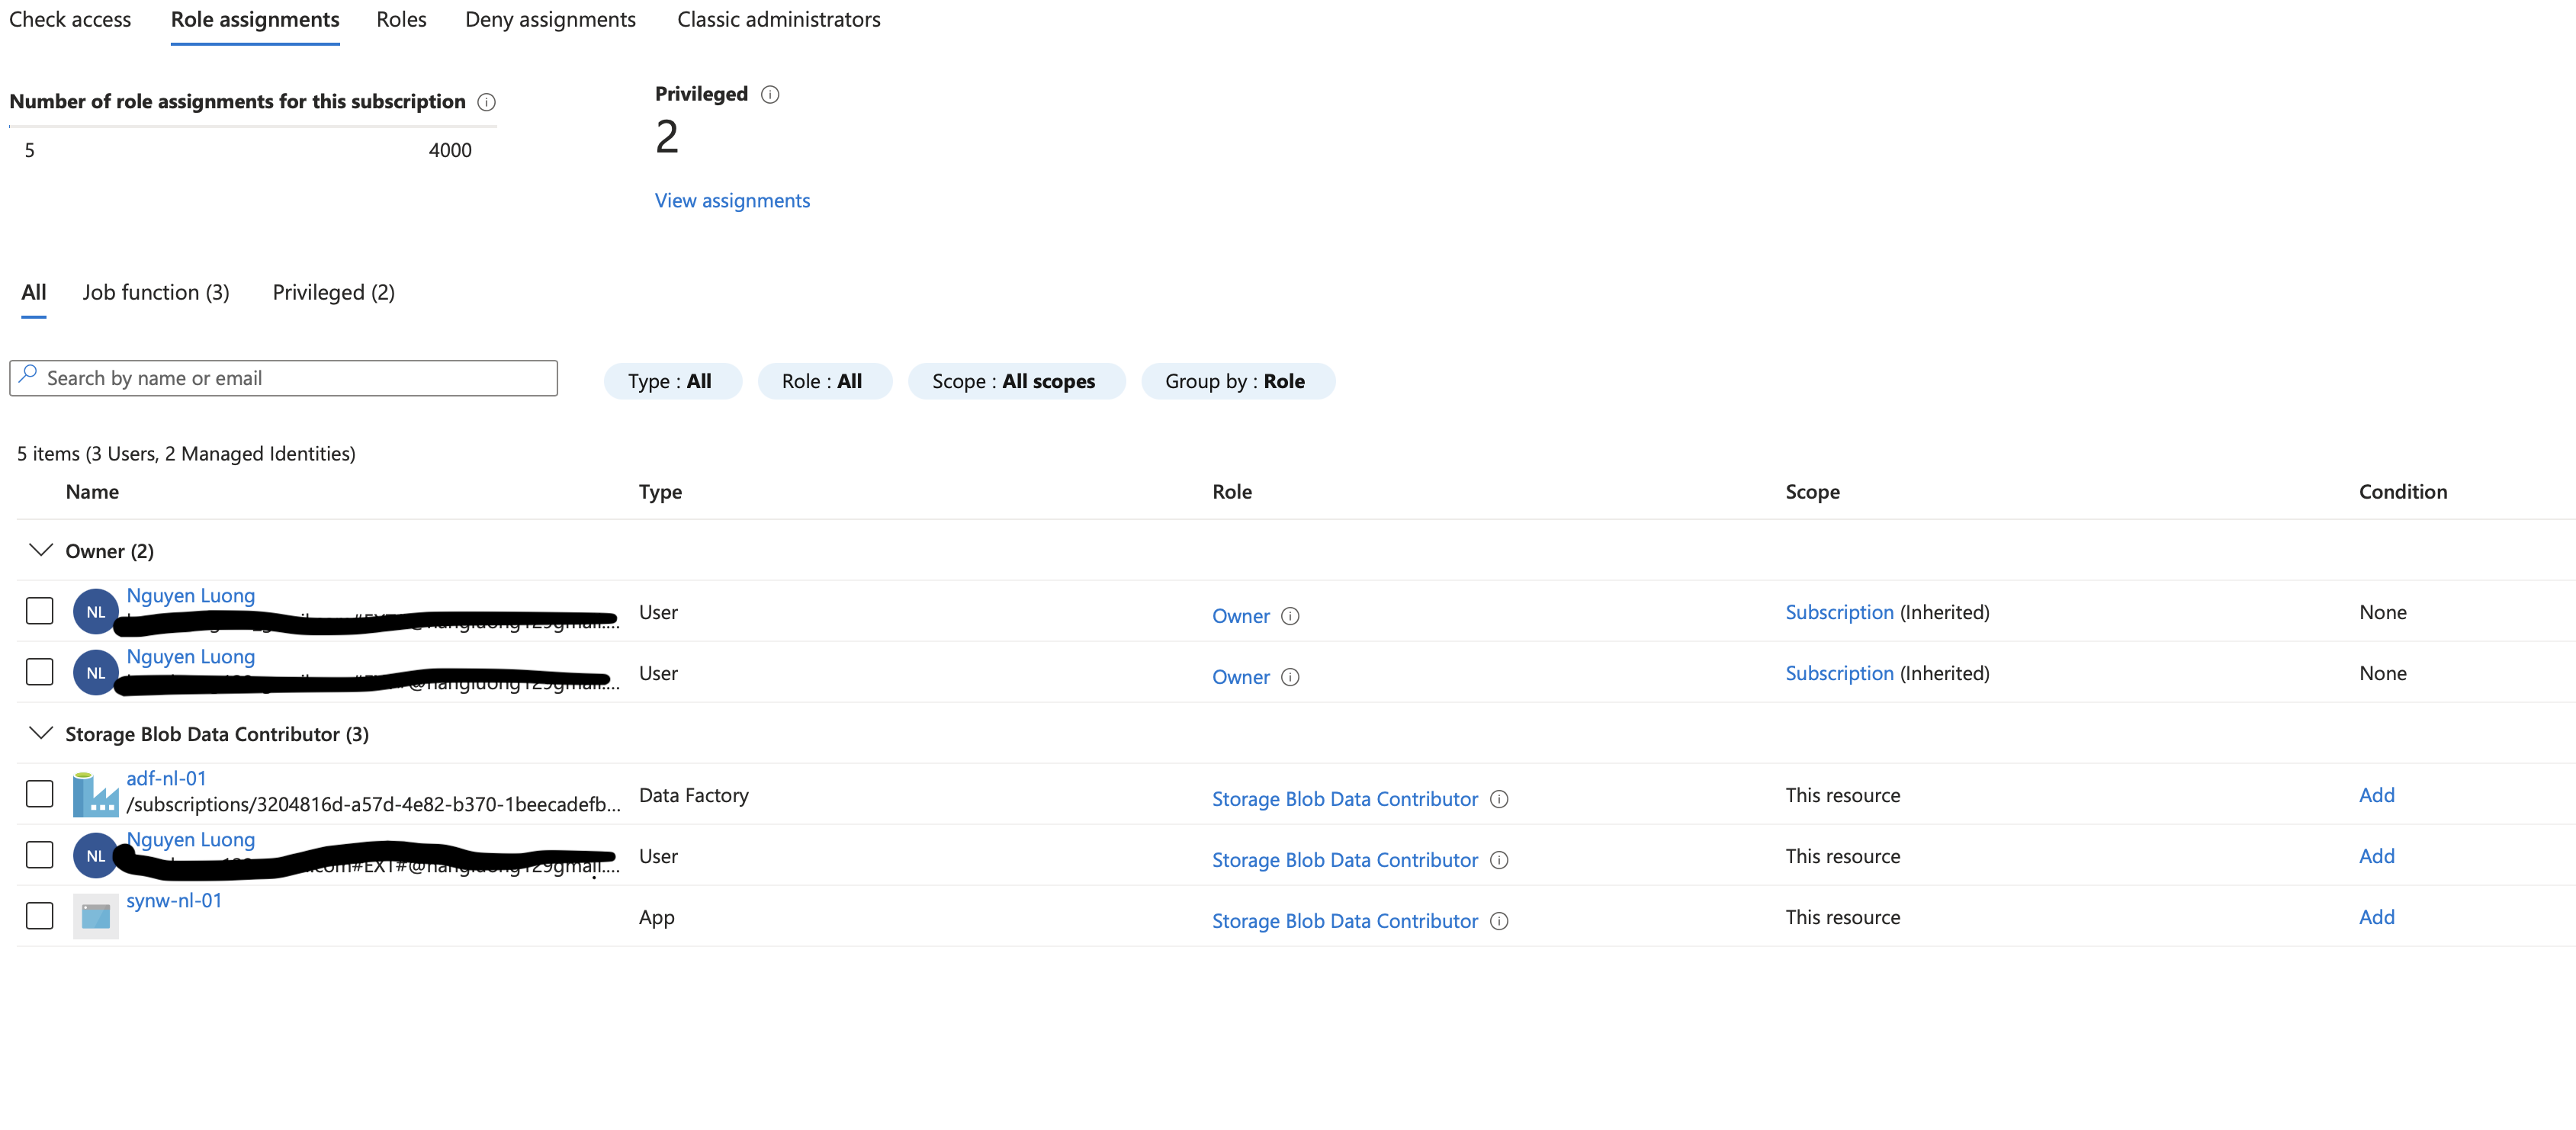Collapse the Storage Blob Data Contributor group
2576x1130 pixels.
tap(40, 733)
